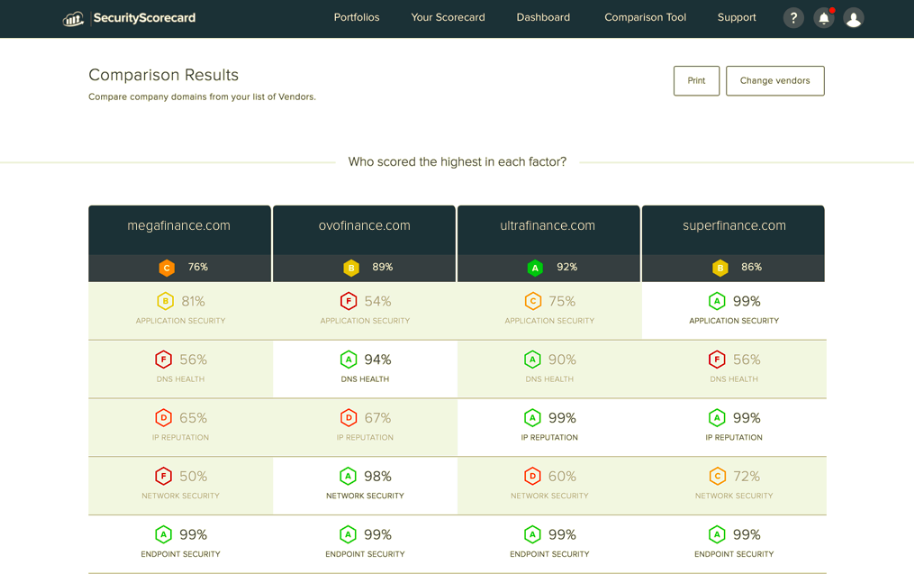Open the help question mark icon
The width and height of the screenshot is (914, 581).
pyautogui.click(x=793, y=18)
